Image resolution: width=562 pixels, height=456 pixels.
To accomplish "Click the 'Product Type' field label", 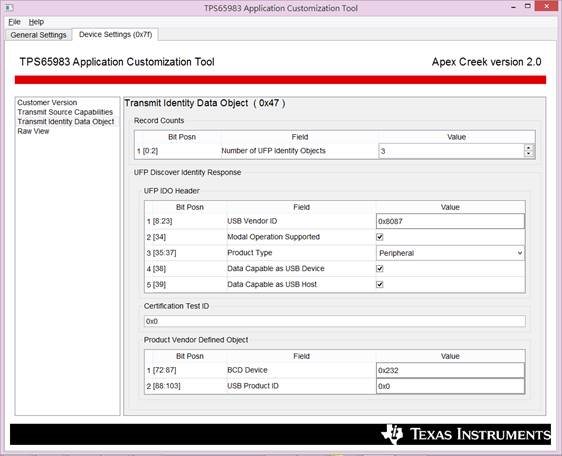I will coord(249,253).
